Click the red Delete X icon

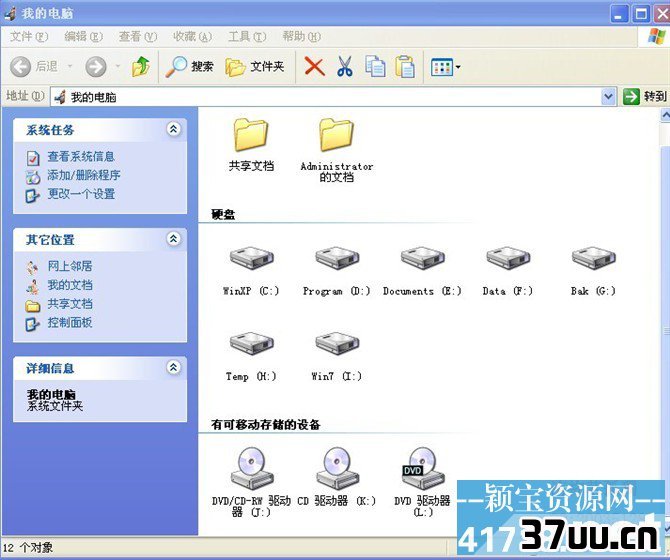click(x=314, y=67)
